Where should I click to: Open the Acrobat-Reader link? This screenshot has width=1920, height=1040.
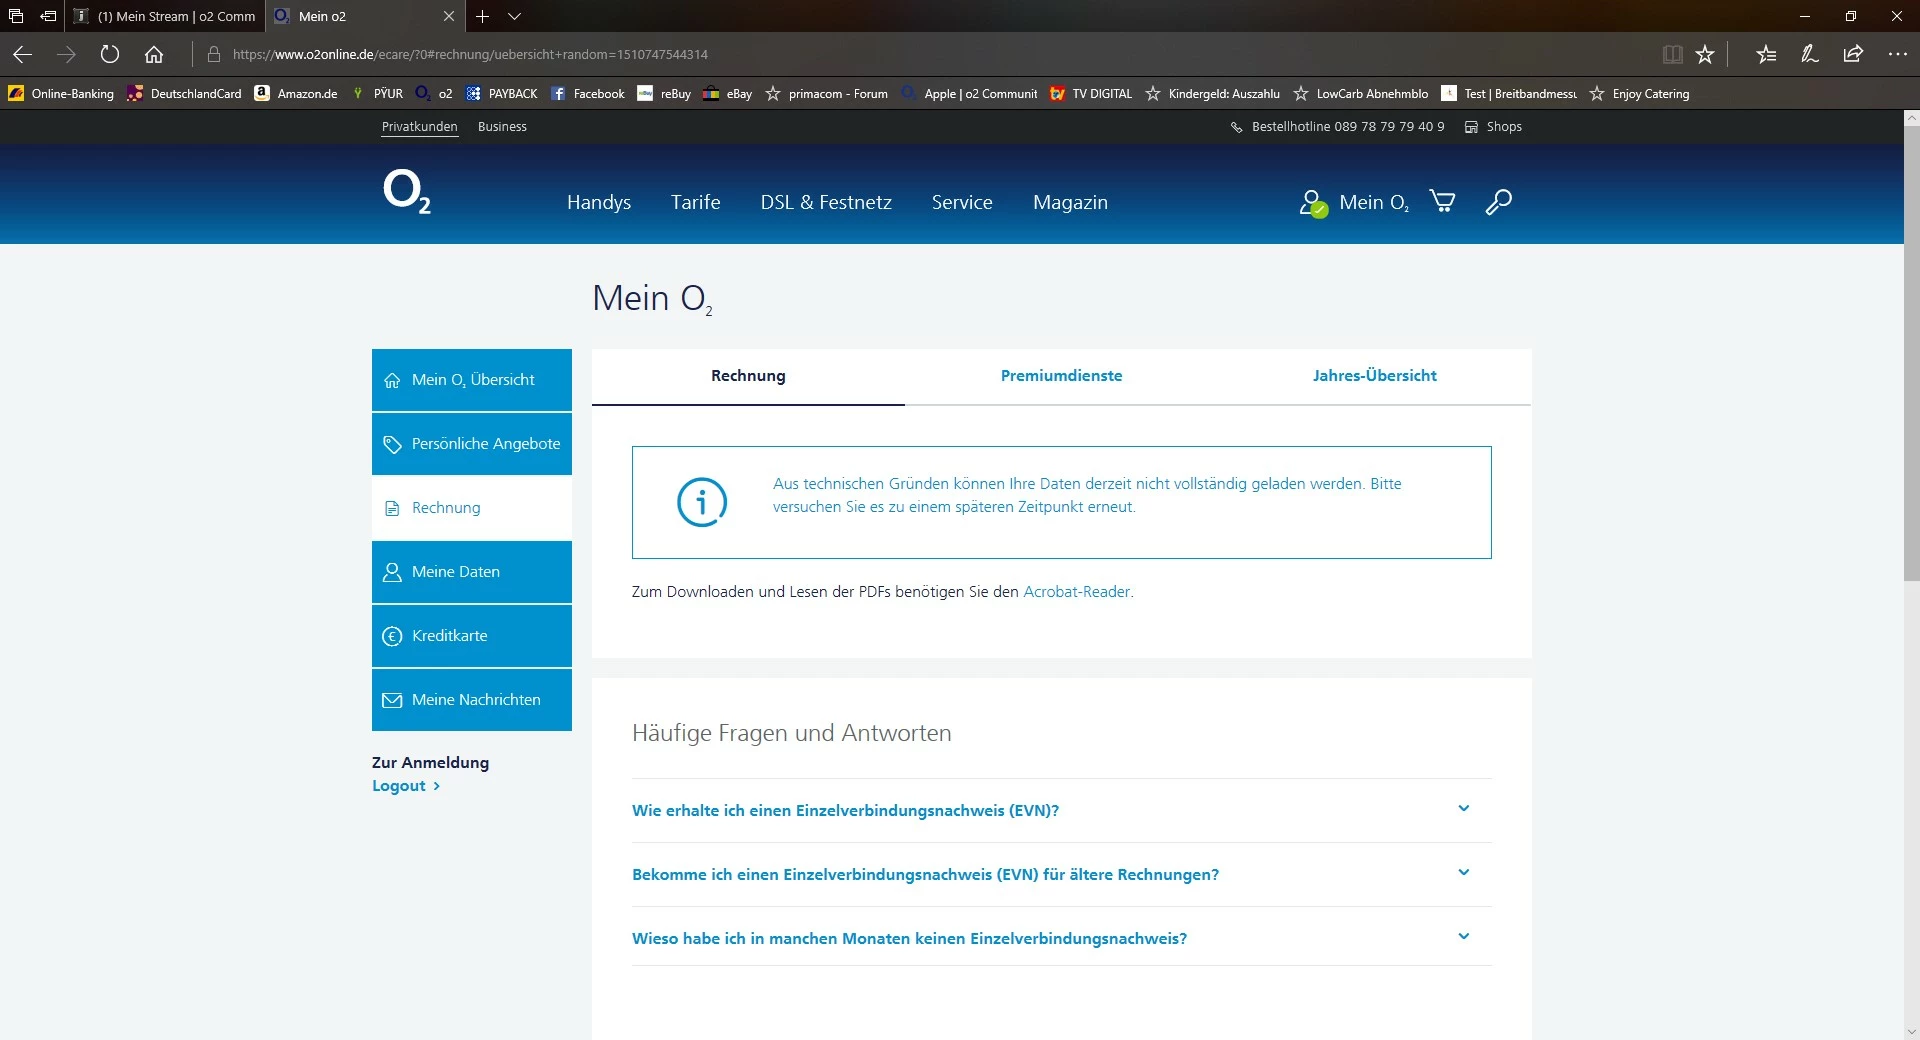coord(1076,591)
